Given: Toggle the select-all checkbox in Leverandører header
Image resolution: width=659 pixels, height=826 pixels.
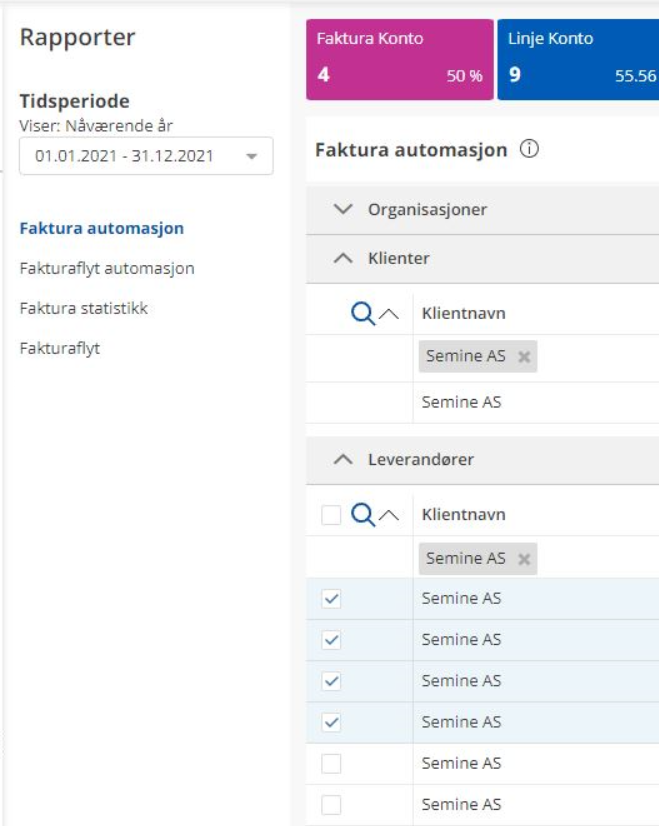Looking at the screenshot, I should [x=331, y=515].
